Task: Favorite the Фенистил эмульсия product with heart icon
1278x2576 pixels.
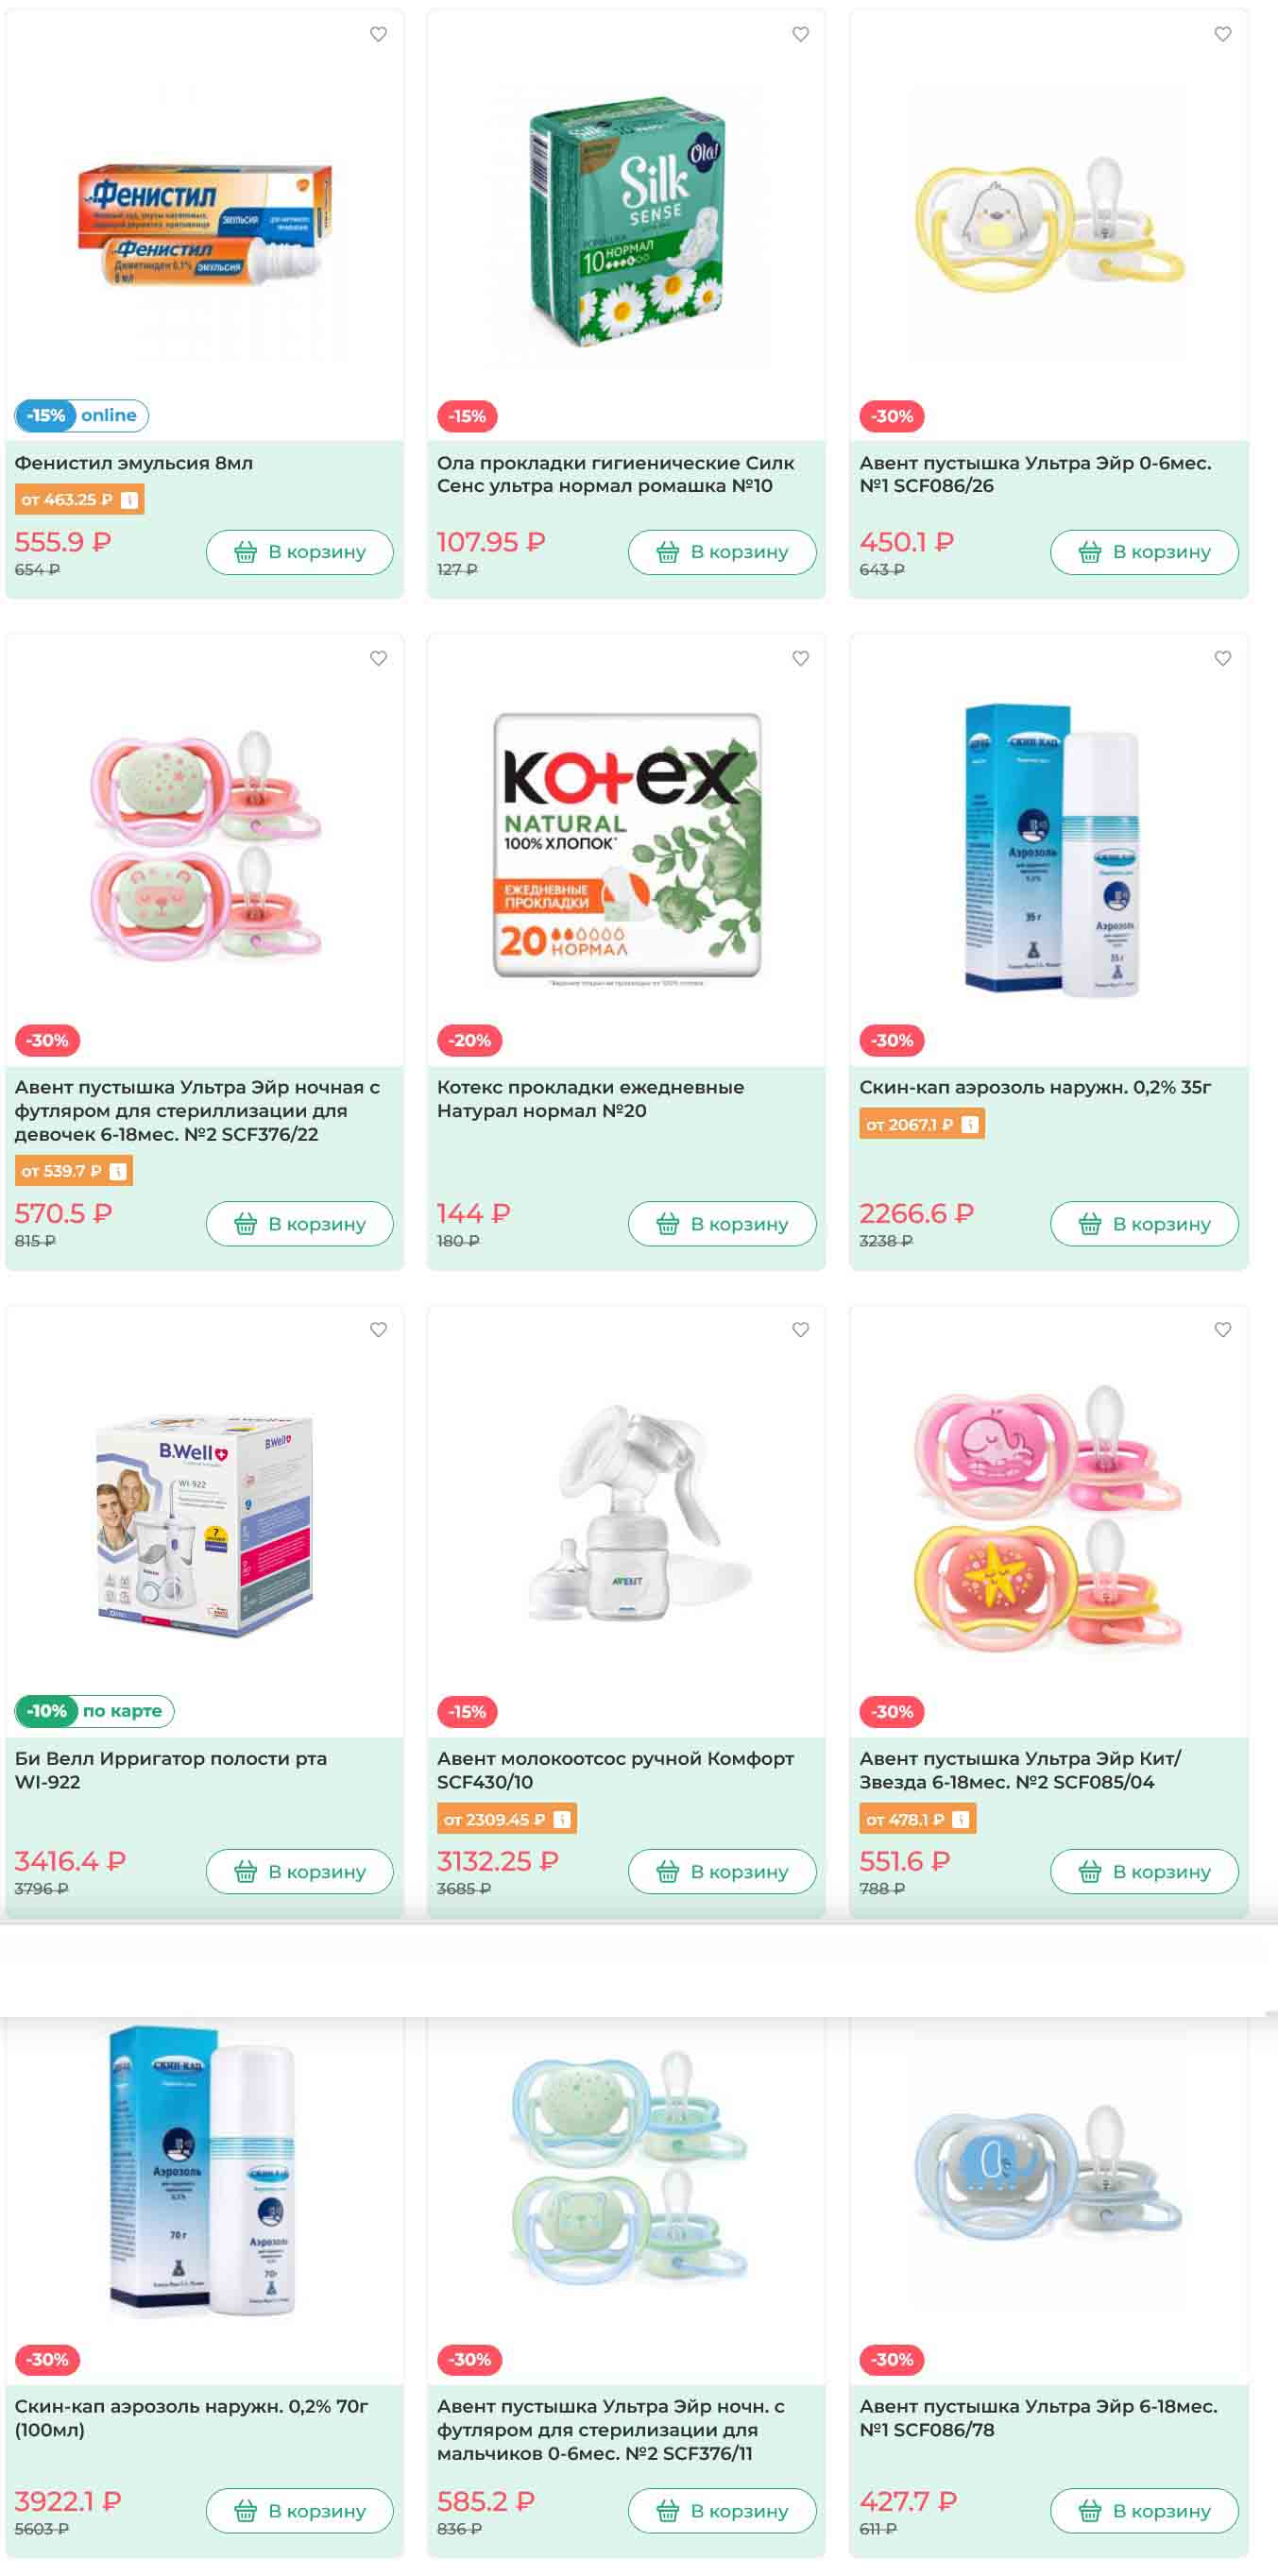Action: 378,34
